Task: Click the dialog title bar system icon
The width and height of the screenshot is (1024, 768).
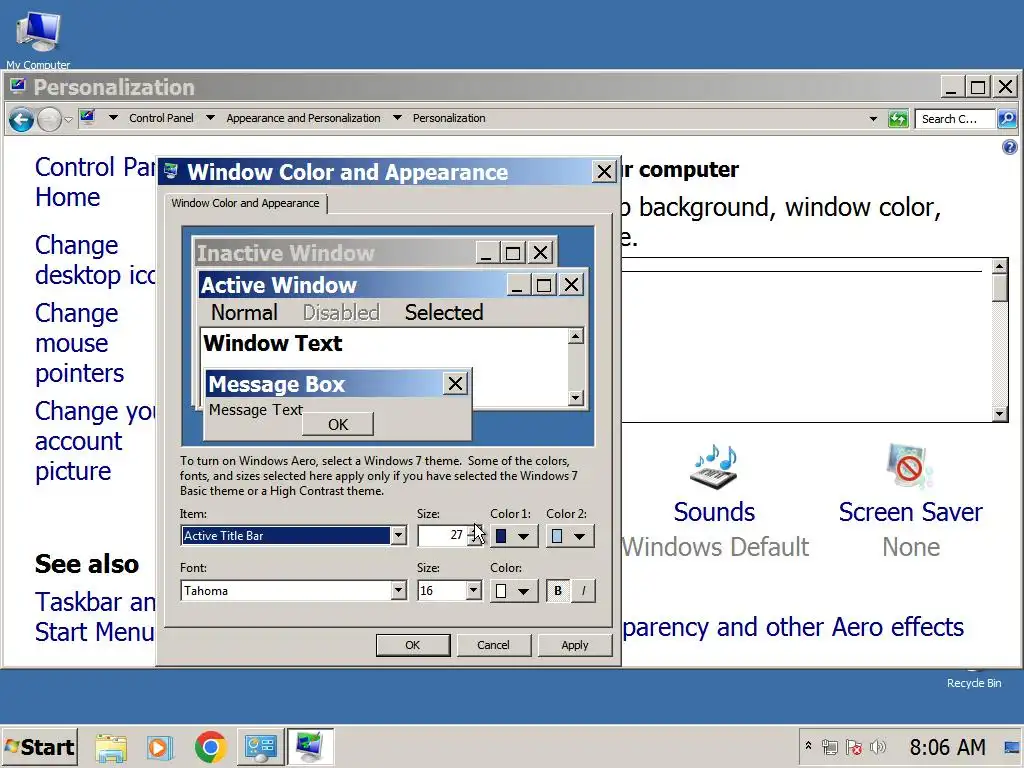Action: coord(171,171)
